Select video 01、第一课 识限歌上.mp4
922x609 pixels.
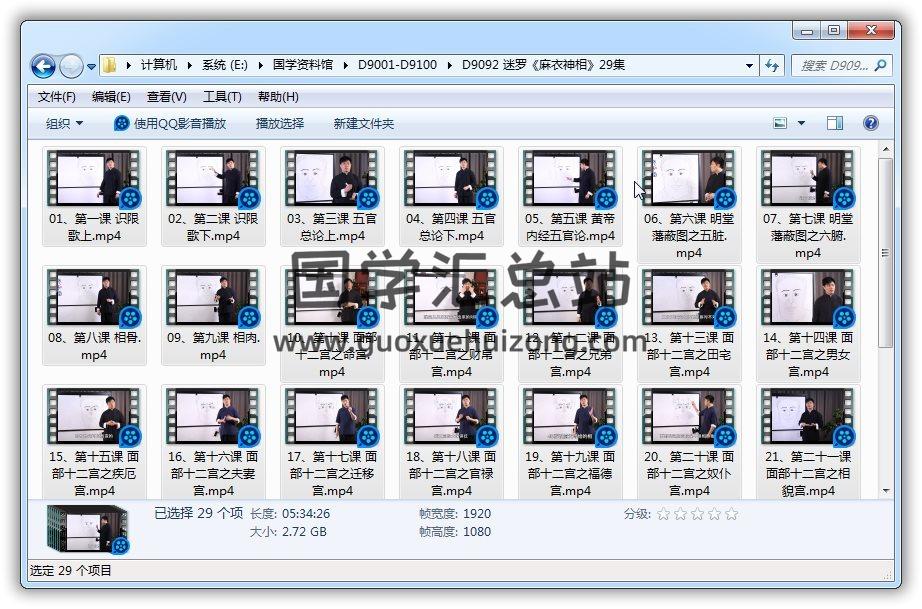click(94, 196)
